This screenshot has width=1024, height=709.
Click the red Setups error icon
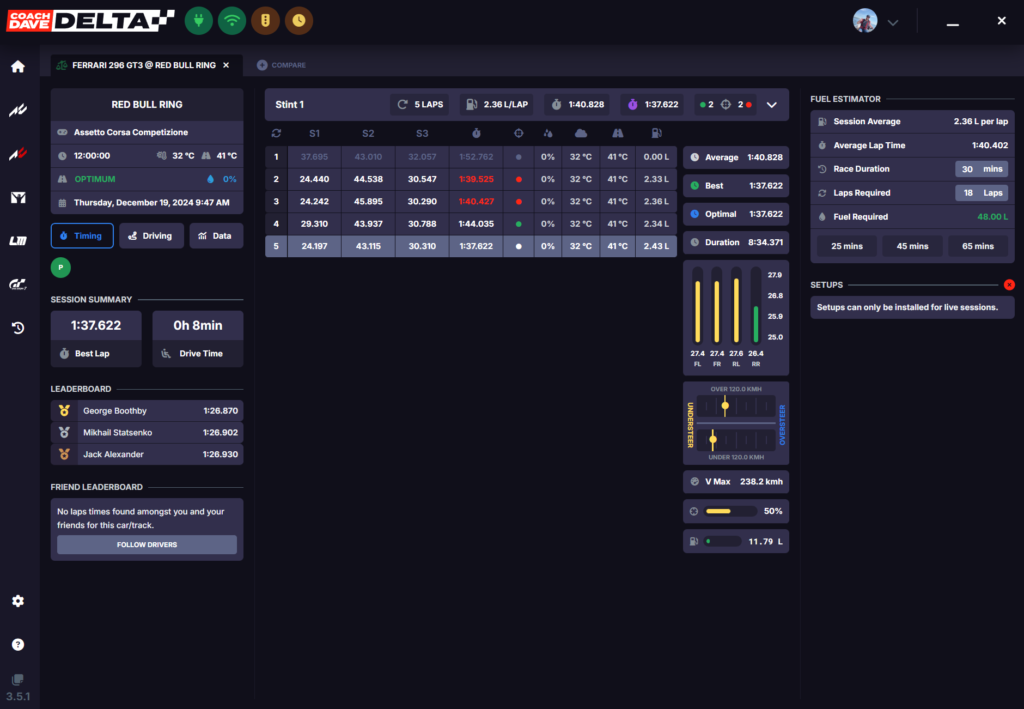coord(1008,285)
